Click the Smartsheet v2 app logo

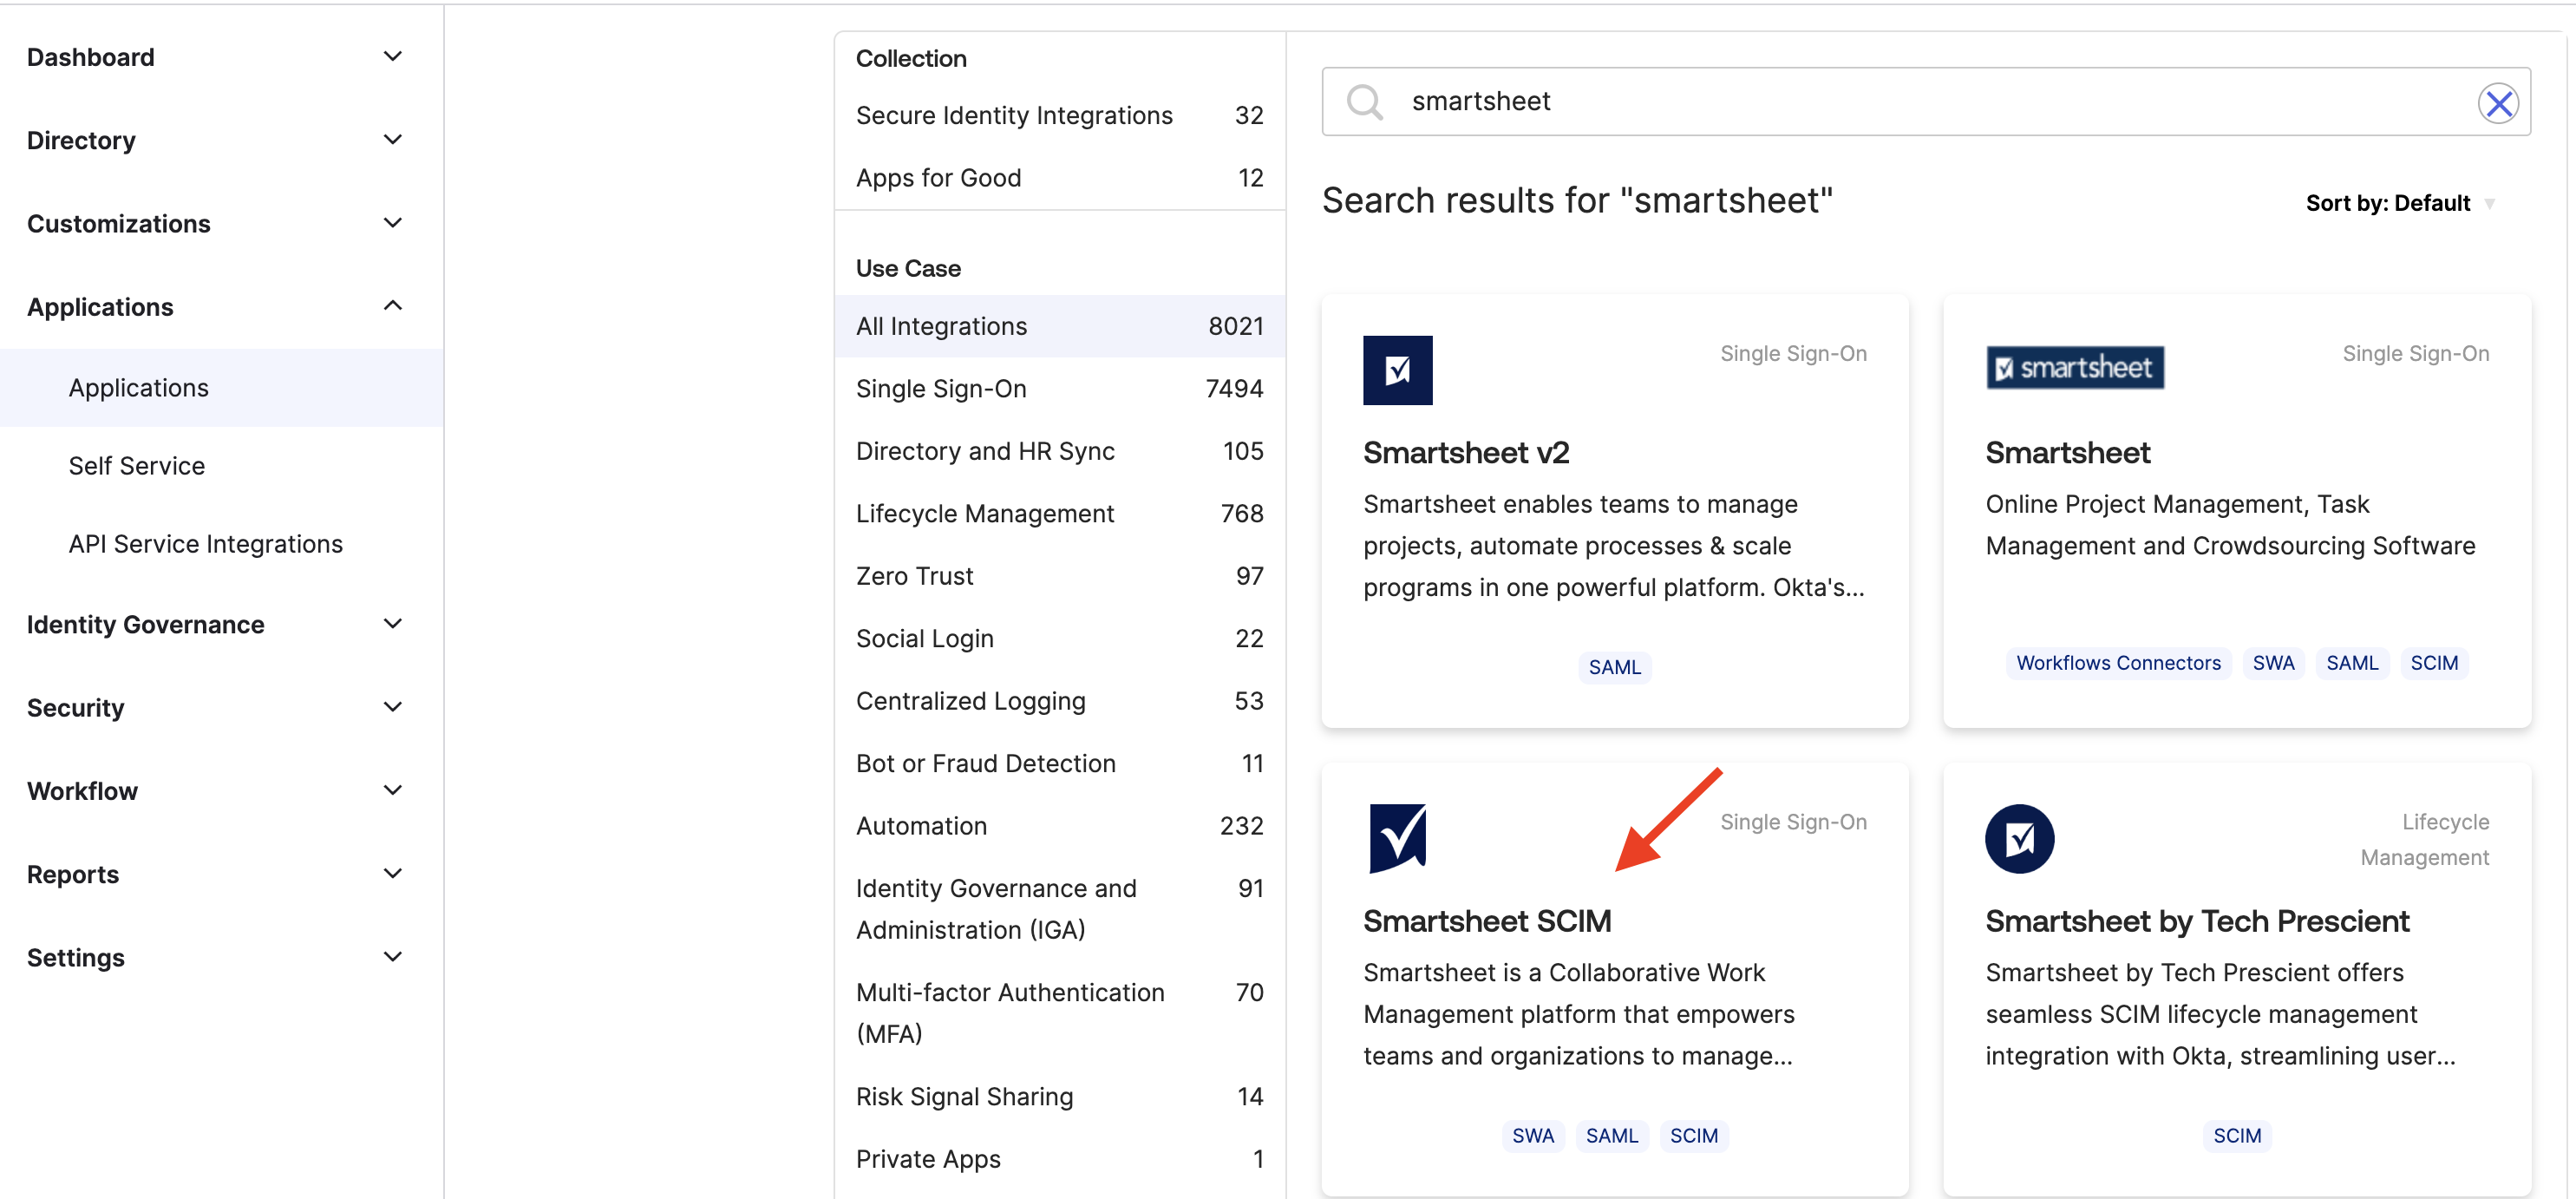[x=1397, y=370]
